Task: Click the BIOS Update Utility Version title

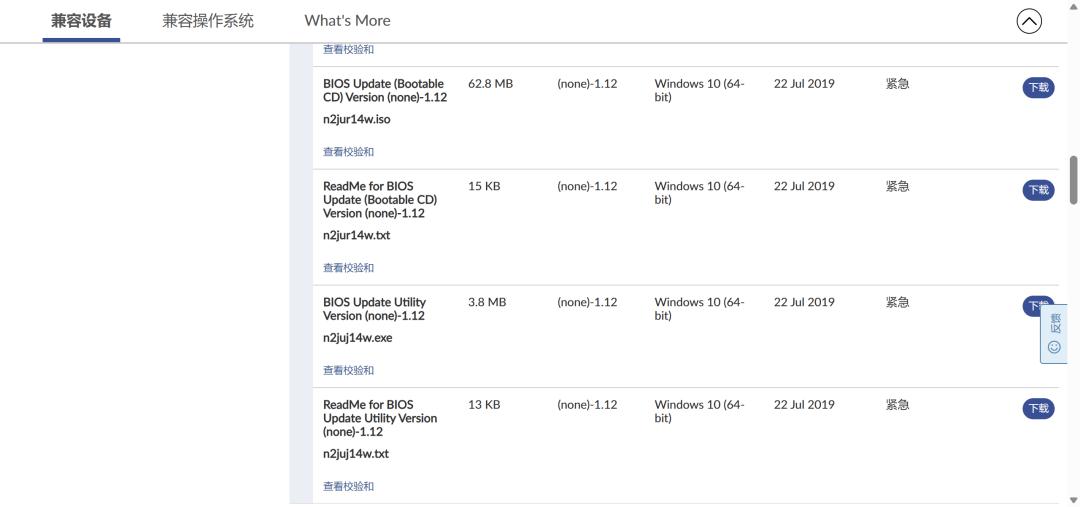Action: 374,309
